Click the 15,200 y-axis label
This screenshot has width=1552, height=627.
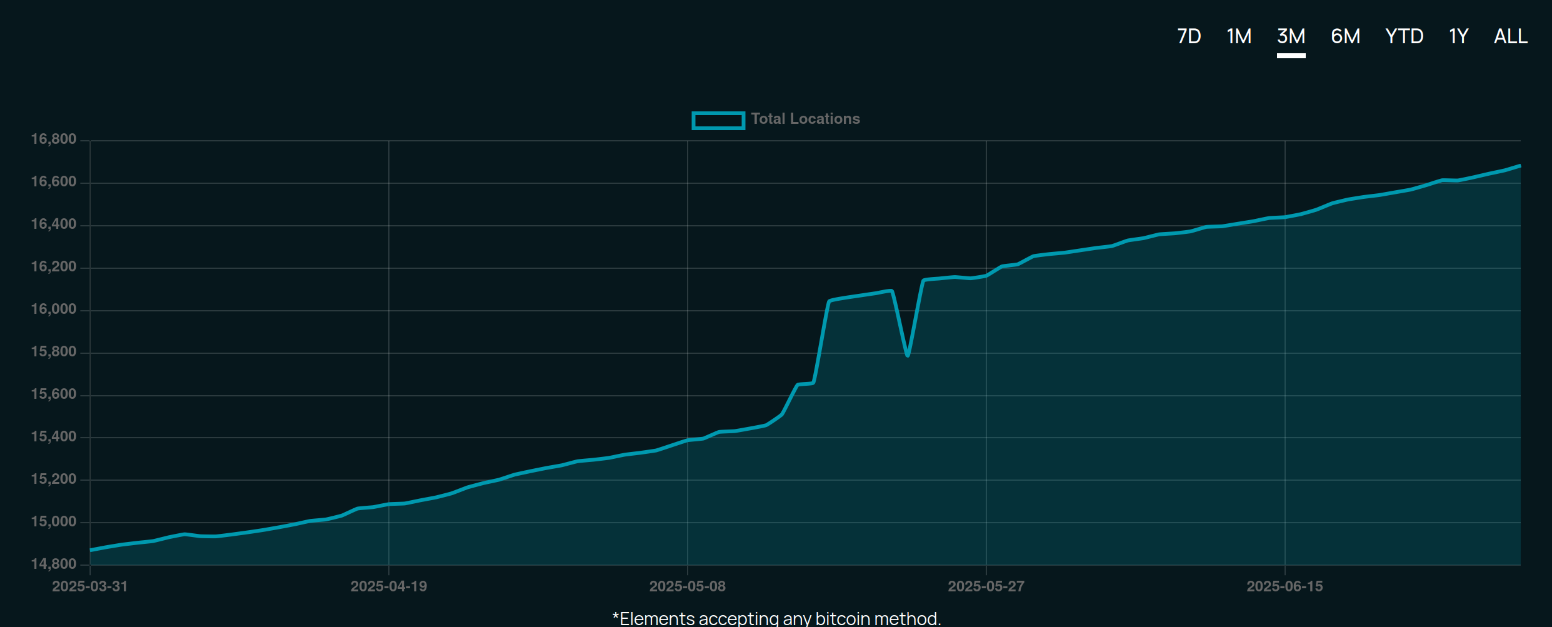(54, 480)
